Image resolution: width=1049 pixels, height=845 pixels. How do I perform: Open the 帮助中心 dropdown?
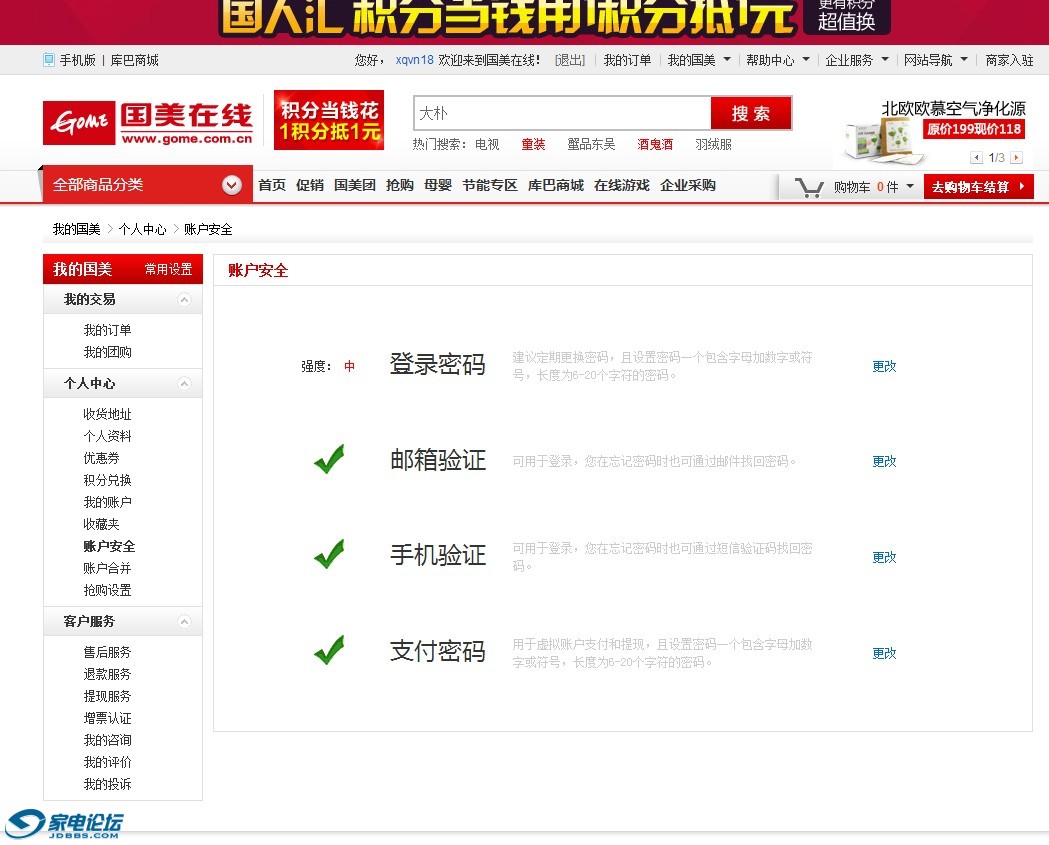[770, 60]
